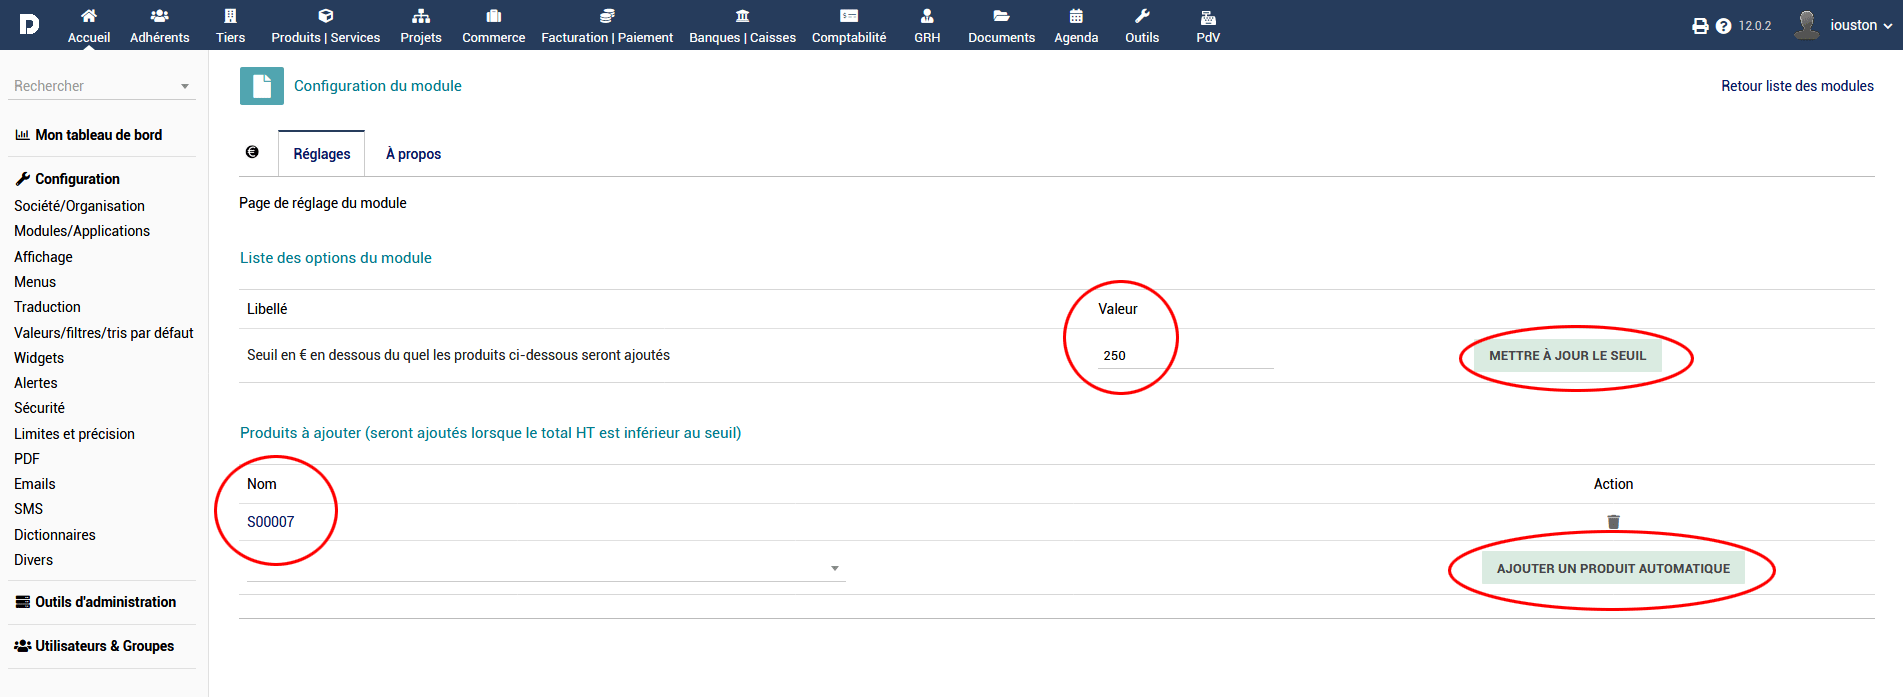
Task: Delete product S00007 with trash icon
Action: (x=1613, y=522)
